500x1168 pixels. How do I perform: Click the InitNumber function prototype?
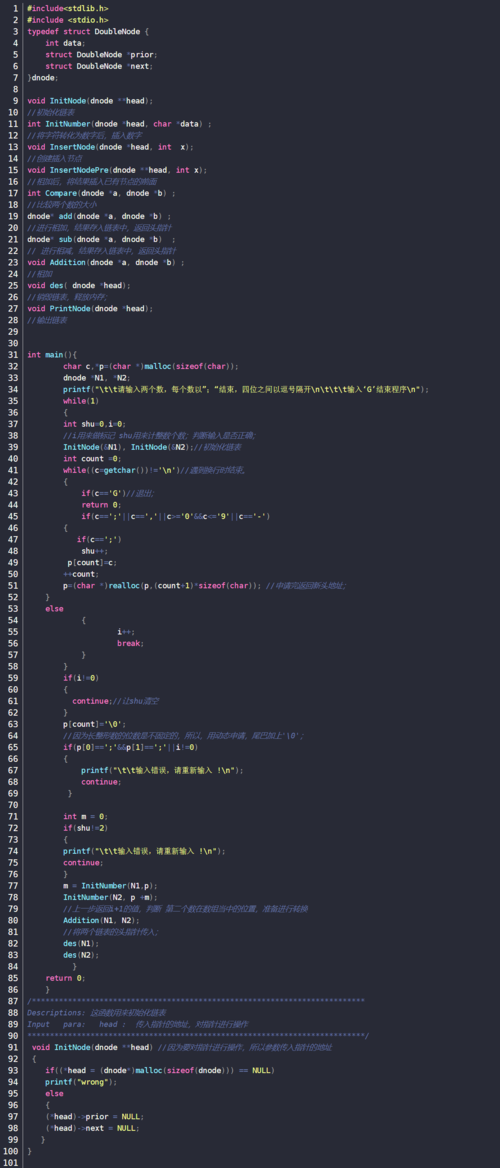click(x=119, y=124)
